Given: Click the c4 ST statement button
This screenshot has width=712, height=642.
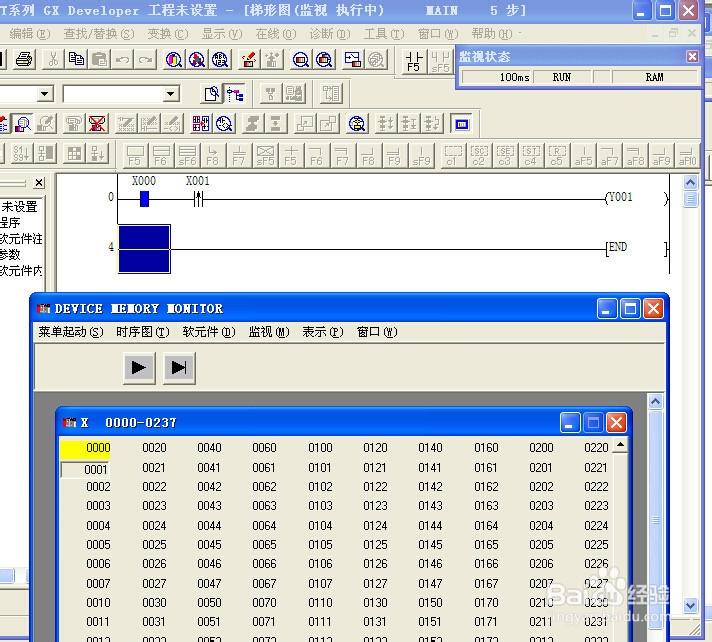Looking at the screenshot, I should [531, 156].
